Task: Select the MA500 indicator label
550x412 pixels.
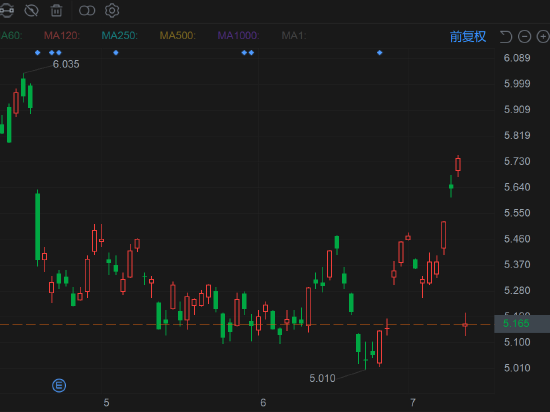Action: pos(177,35)
